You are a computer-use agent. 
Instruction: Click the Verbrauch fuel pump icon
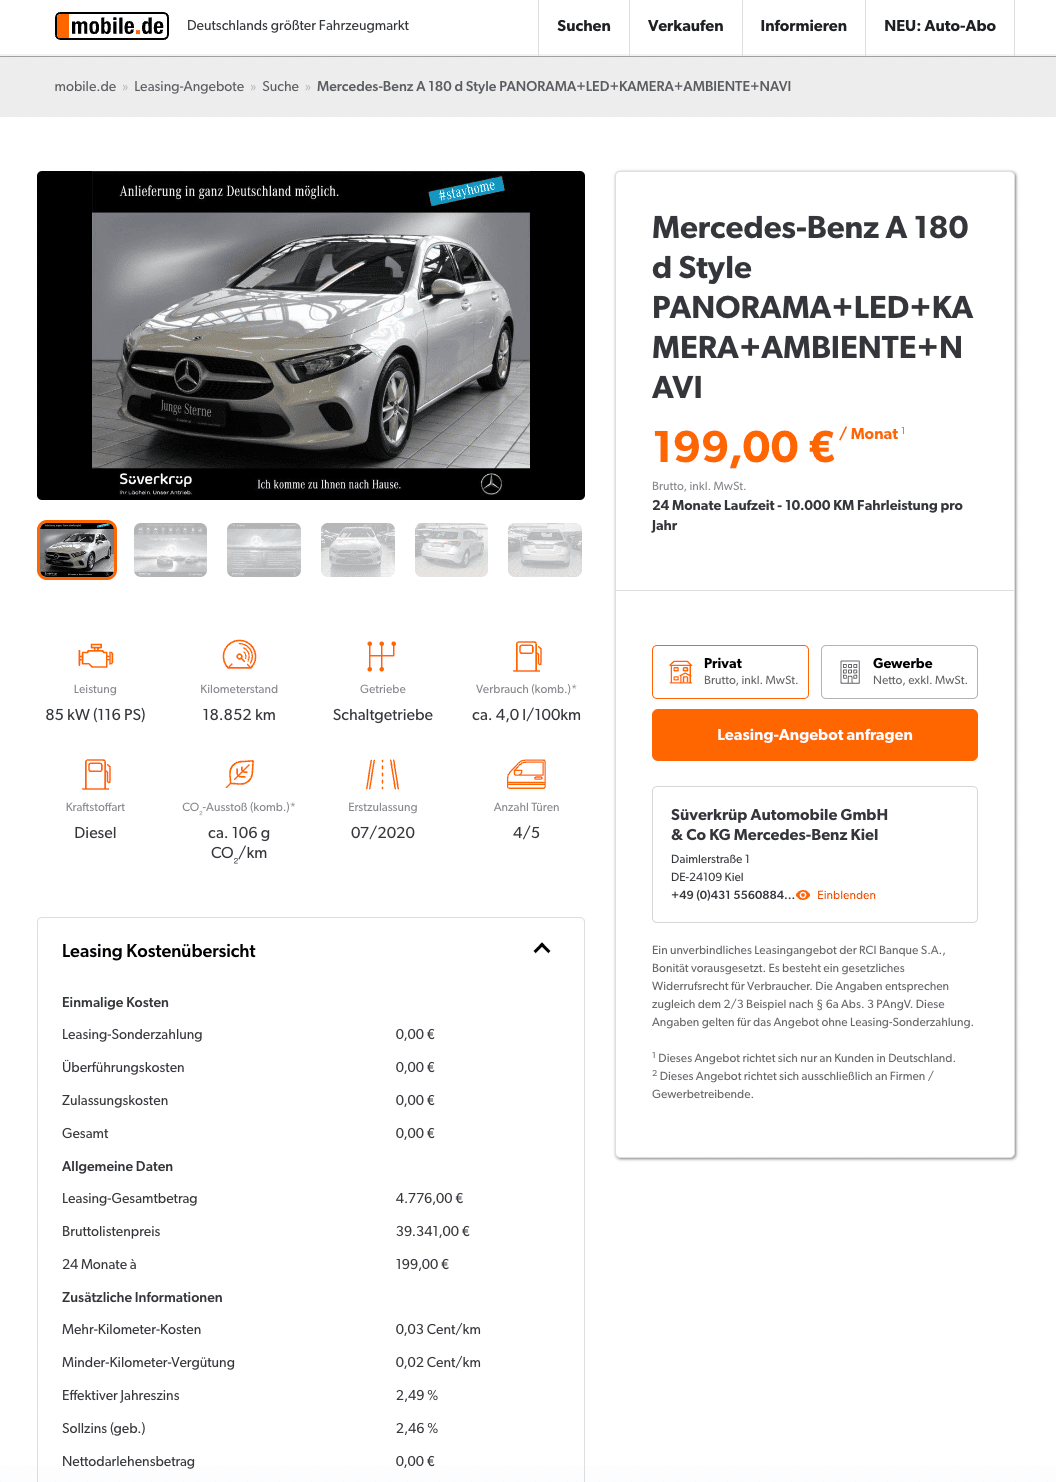527,655
